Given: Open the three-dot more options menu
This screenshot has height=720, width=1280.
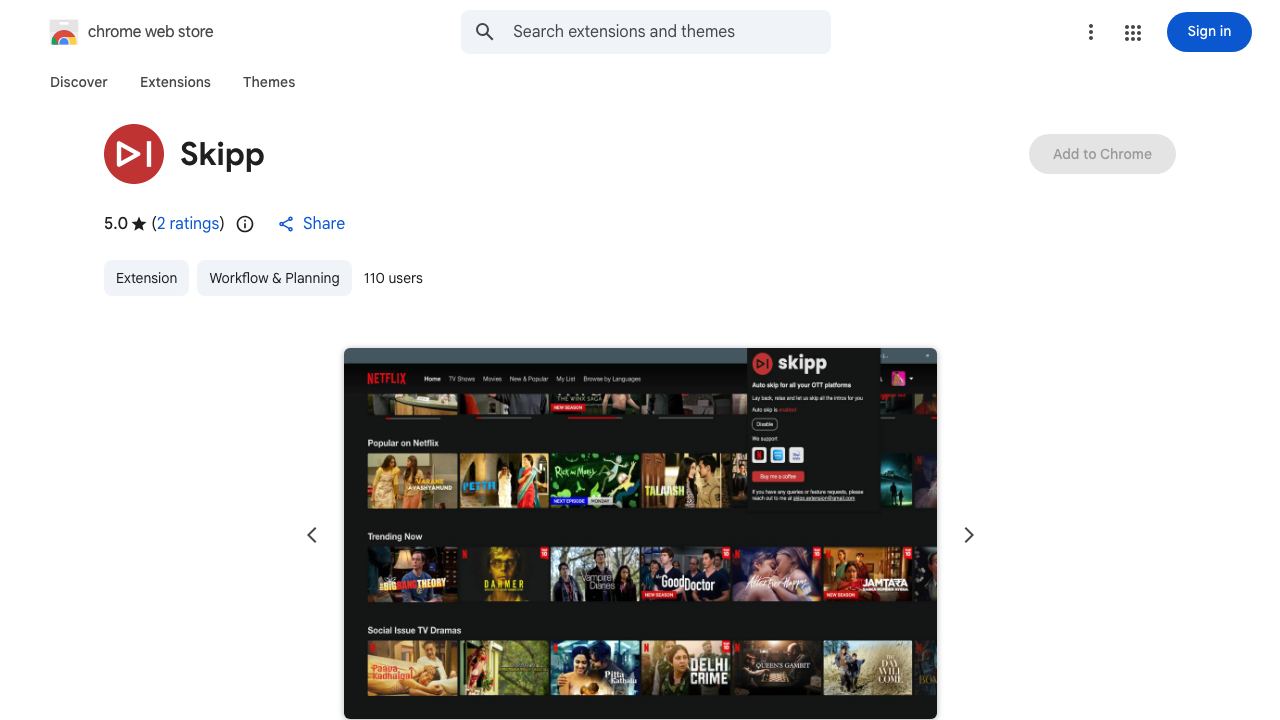Looking at the screenshot, I should (1091, 32).
